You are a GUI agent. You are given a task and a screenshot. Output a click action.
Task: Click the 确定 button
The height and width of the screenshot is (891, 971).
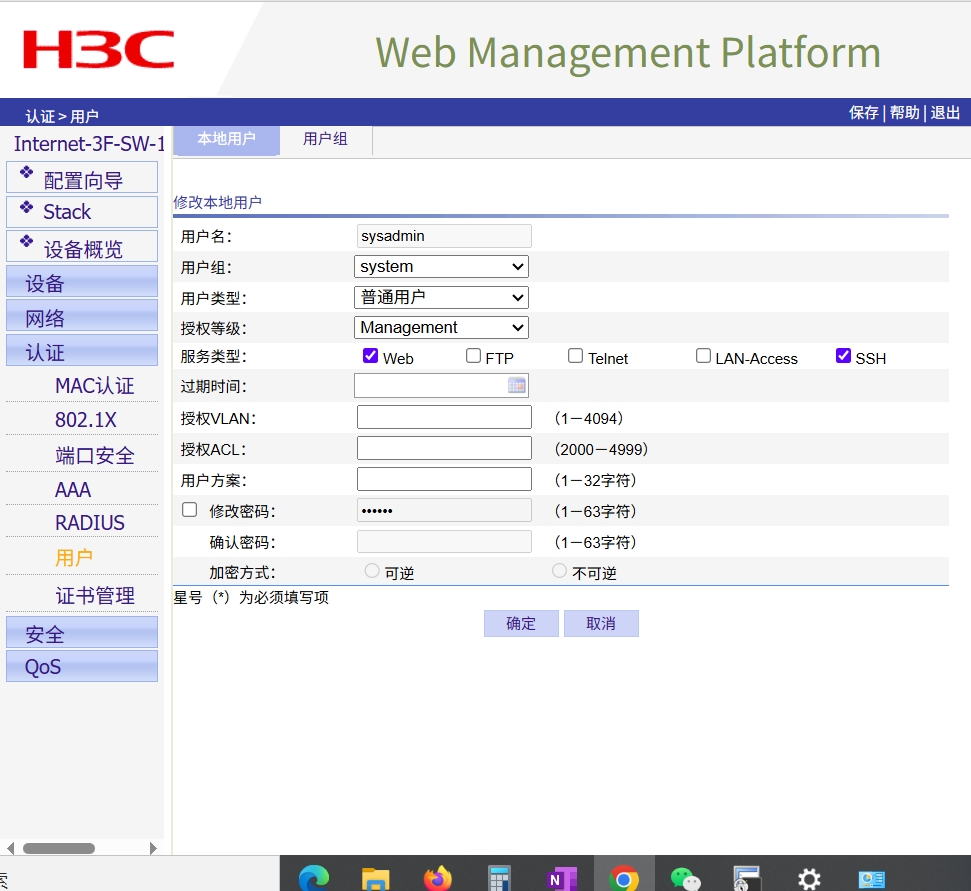pos(521,624)
